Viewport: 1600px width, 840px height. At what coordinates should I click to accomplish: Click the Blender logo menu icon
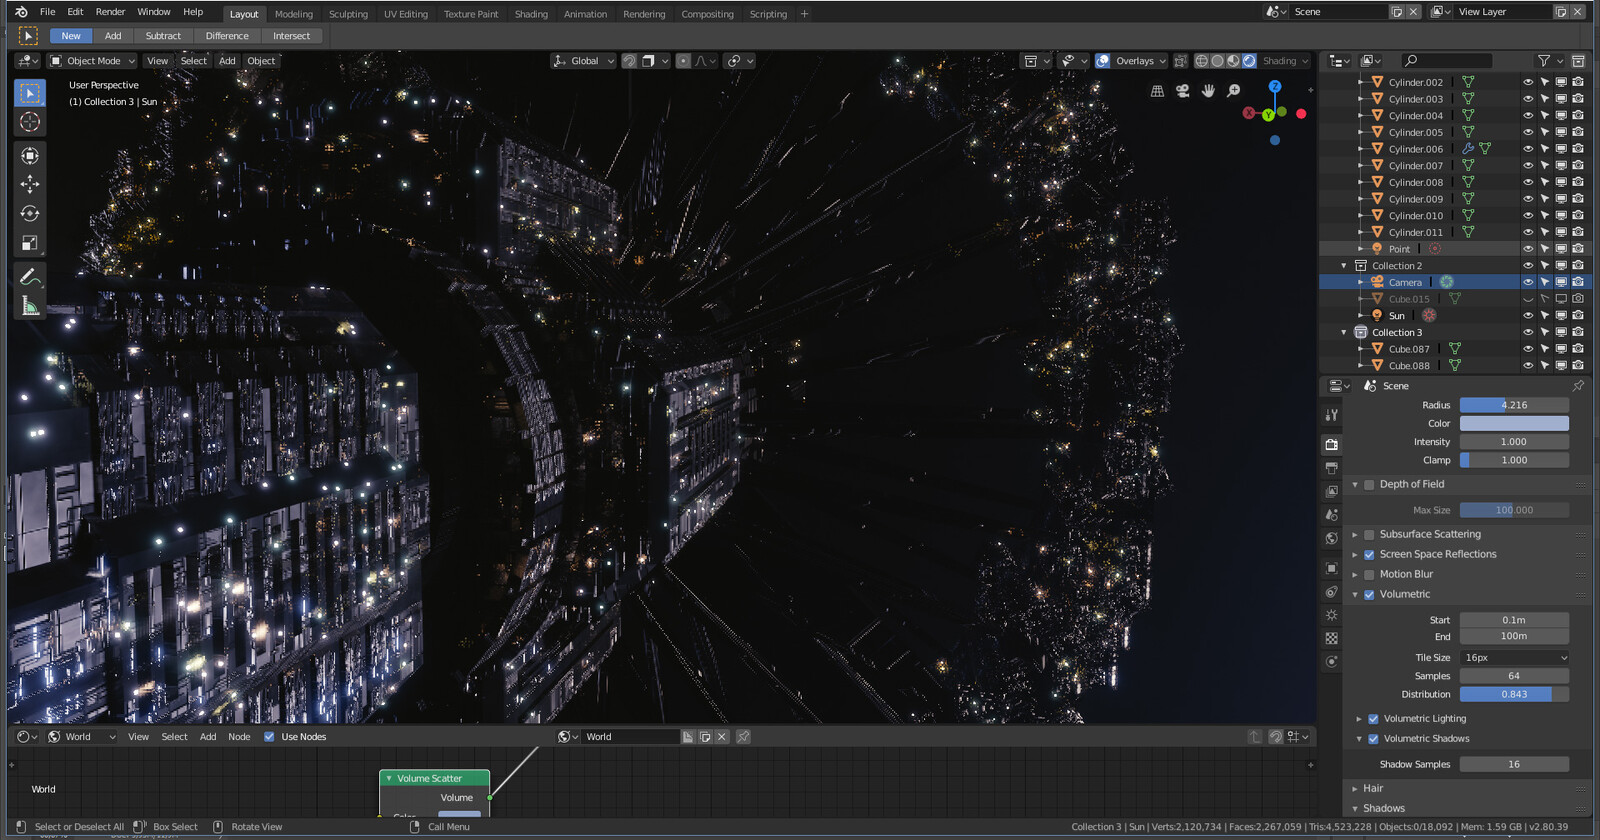tap(21, 12)
